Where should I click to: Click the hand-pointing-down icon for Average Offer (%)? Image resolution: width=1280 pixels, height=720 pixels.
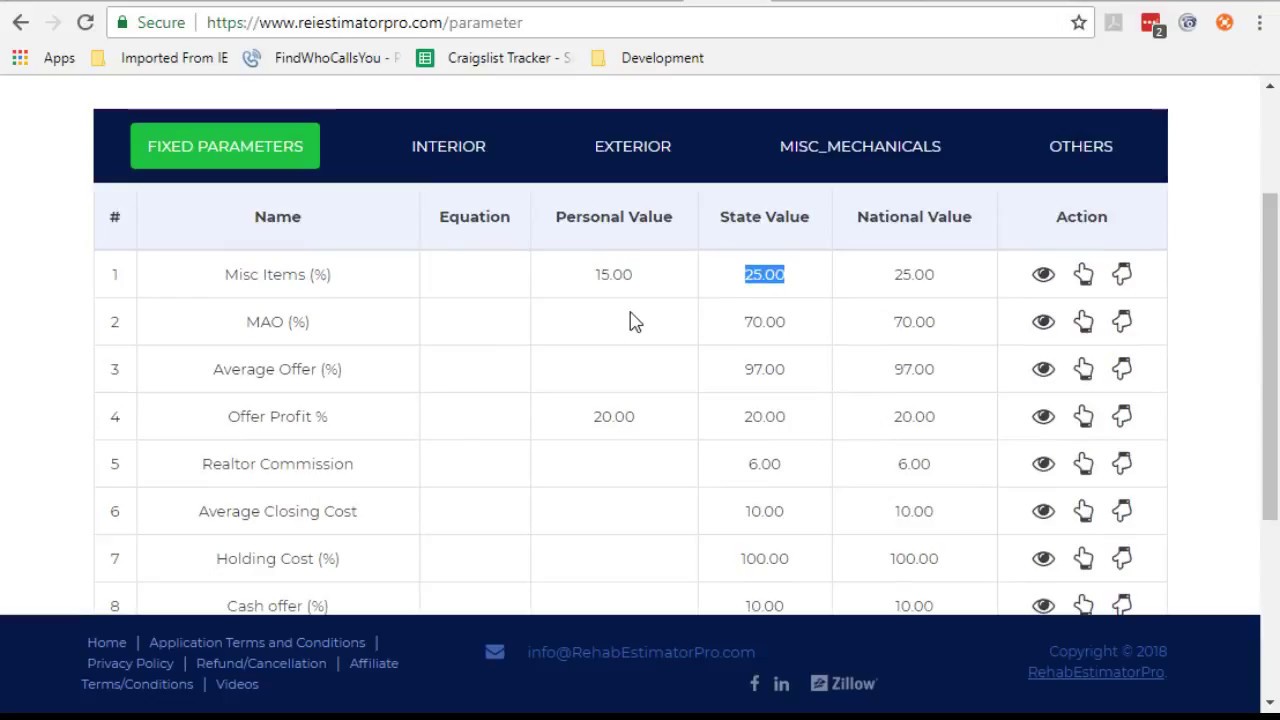coord(1122,369)
